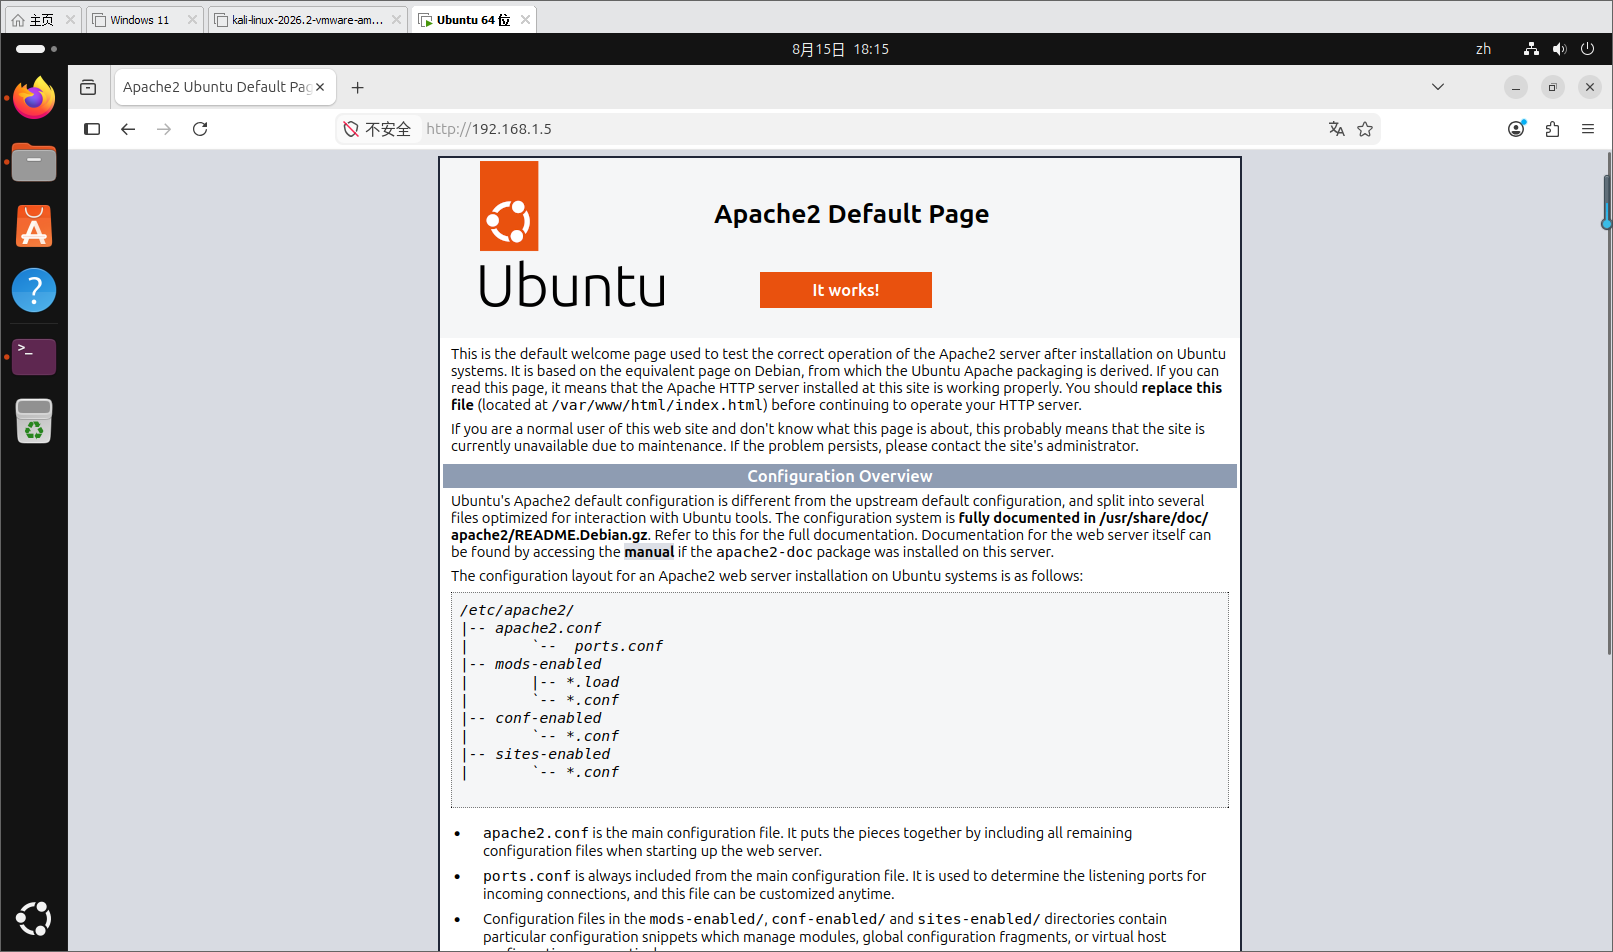Go back to the previous page
This screenshot has height=952, width=1613.
pyautogui.click(x=128, y=129)
